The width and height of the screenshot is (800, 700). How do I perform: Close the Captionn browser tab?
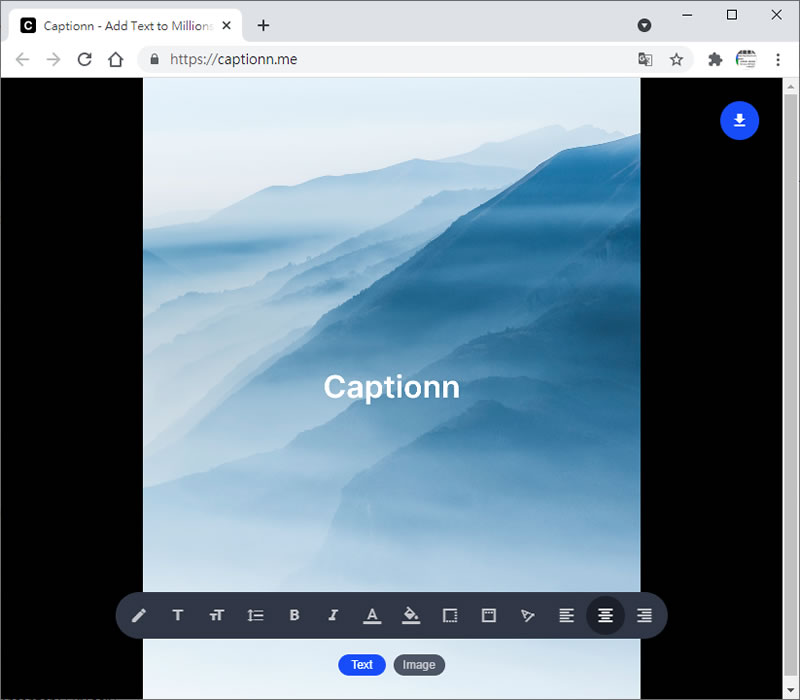[x=227, y=25]
